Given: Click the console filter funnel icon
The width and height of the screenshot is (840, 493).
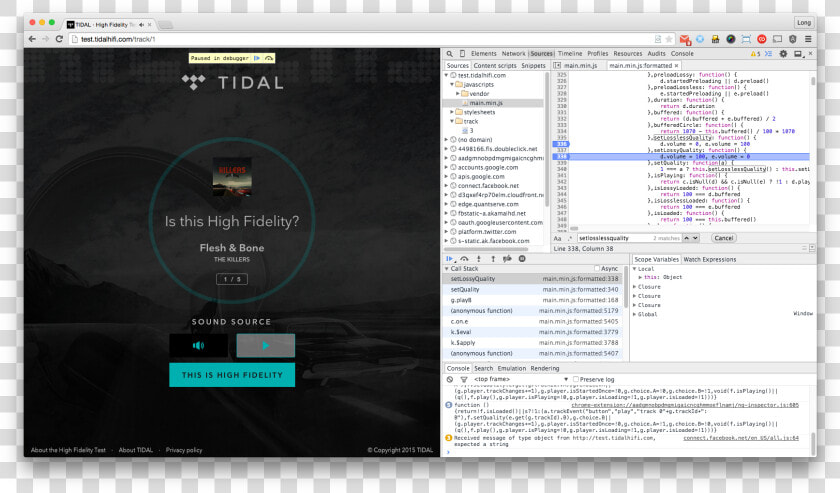Looking at the screenshot, I should click(464, 379).
